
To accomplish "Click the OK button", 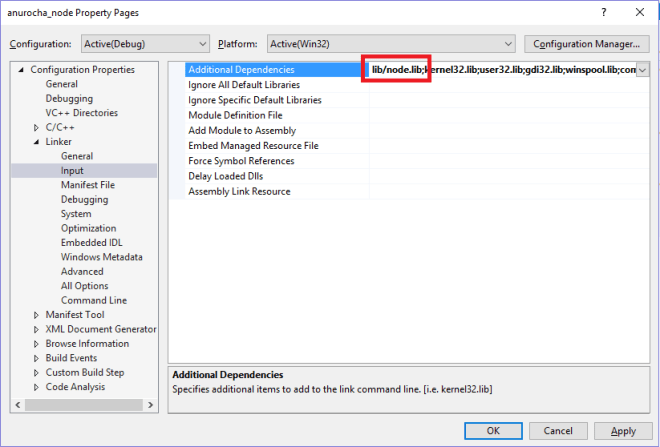I will click(493, 431).
